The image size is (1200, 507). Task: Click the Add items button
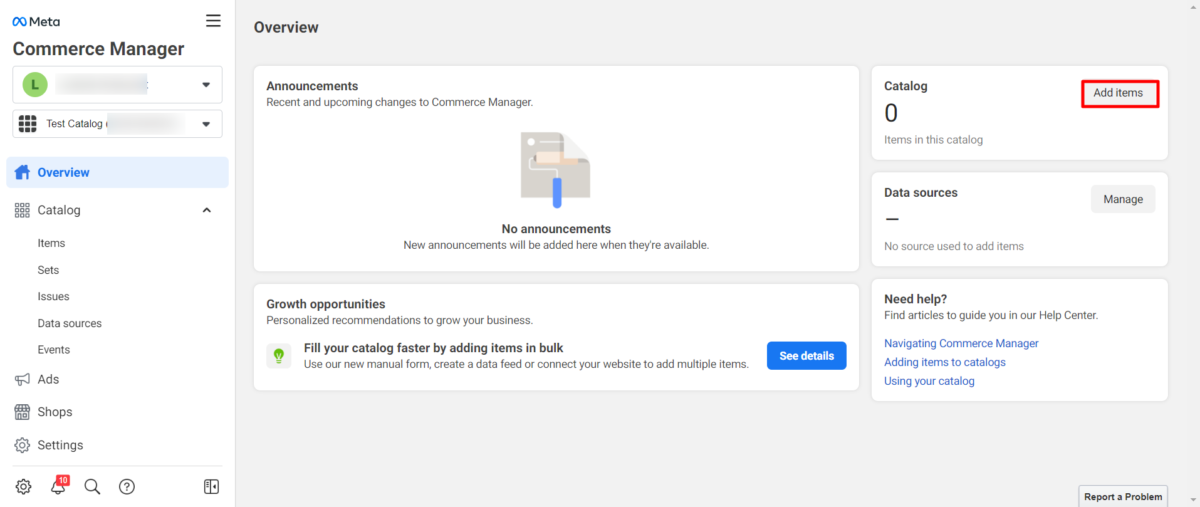tap(1119, 93)
